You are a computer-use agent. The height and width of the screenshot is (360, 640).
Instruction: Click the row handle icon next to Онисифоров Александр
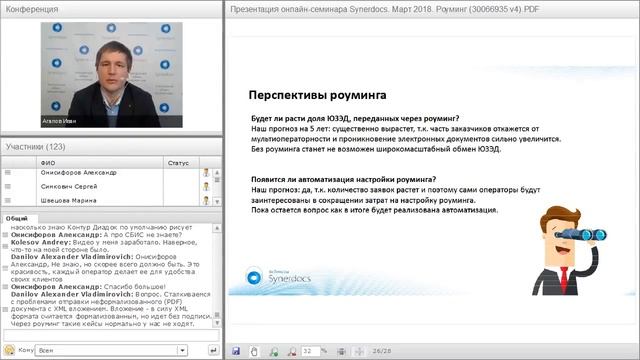[8, 173]
